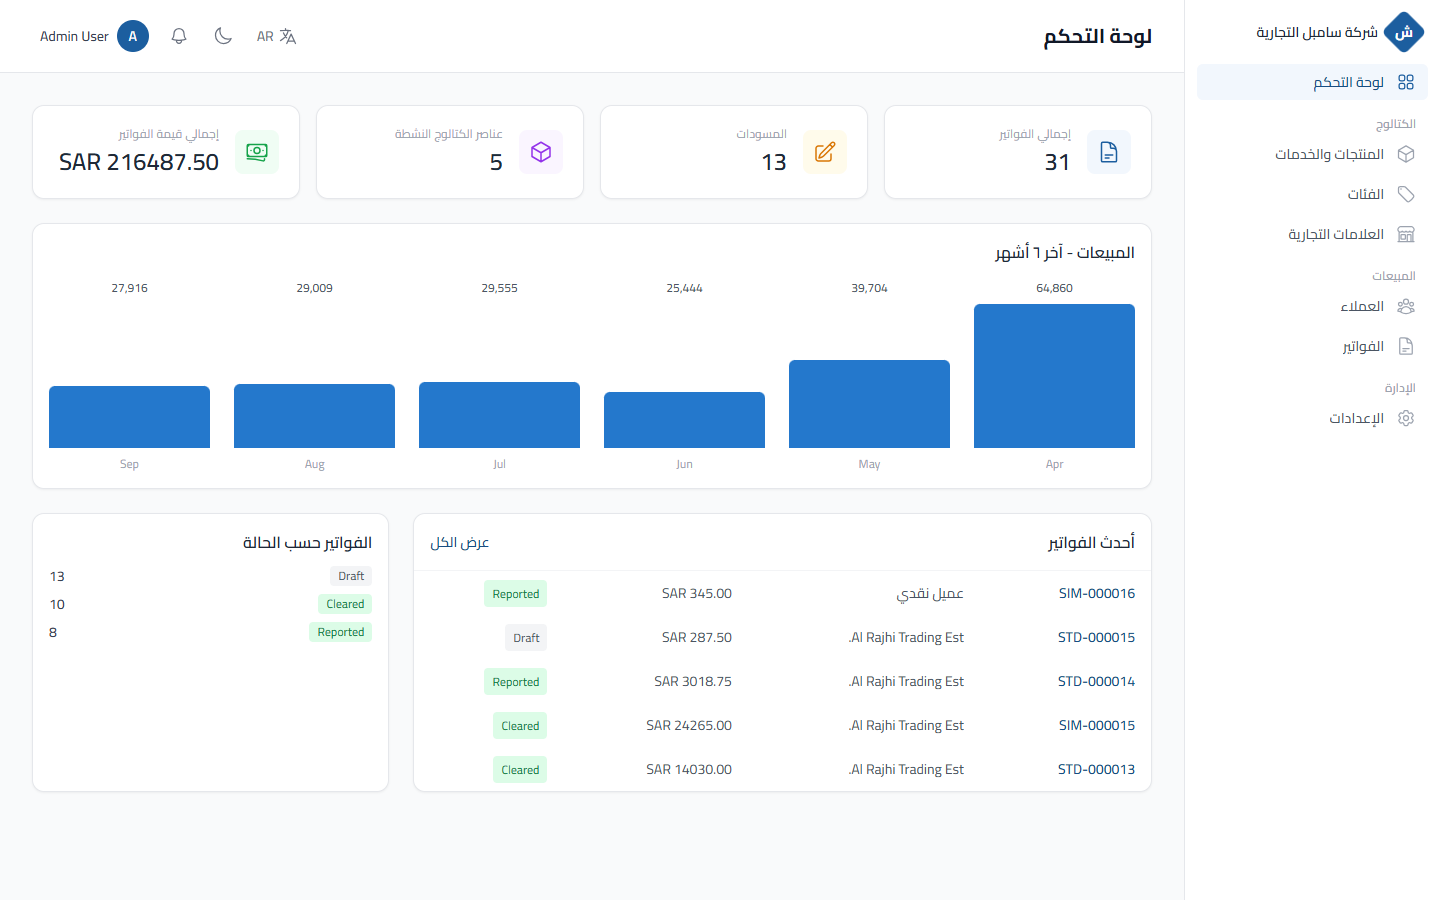Viewport: 1440px width, 900px height.
Task: Open لوحة التحكم in the sidebar
Action: click(1312, 82)
